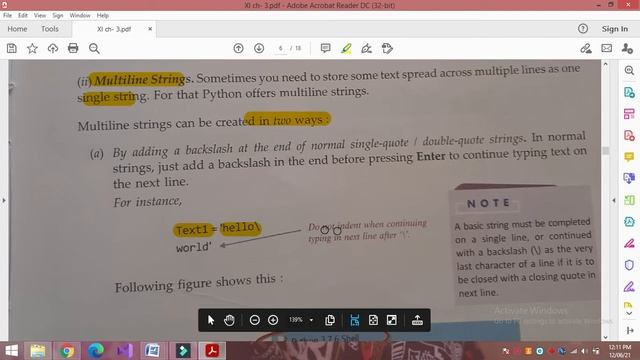The width and height of the screenshot is (640, 360).
Task: Choose the selection arrow tool in floating toolbar
Action: (211, 320)
